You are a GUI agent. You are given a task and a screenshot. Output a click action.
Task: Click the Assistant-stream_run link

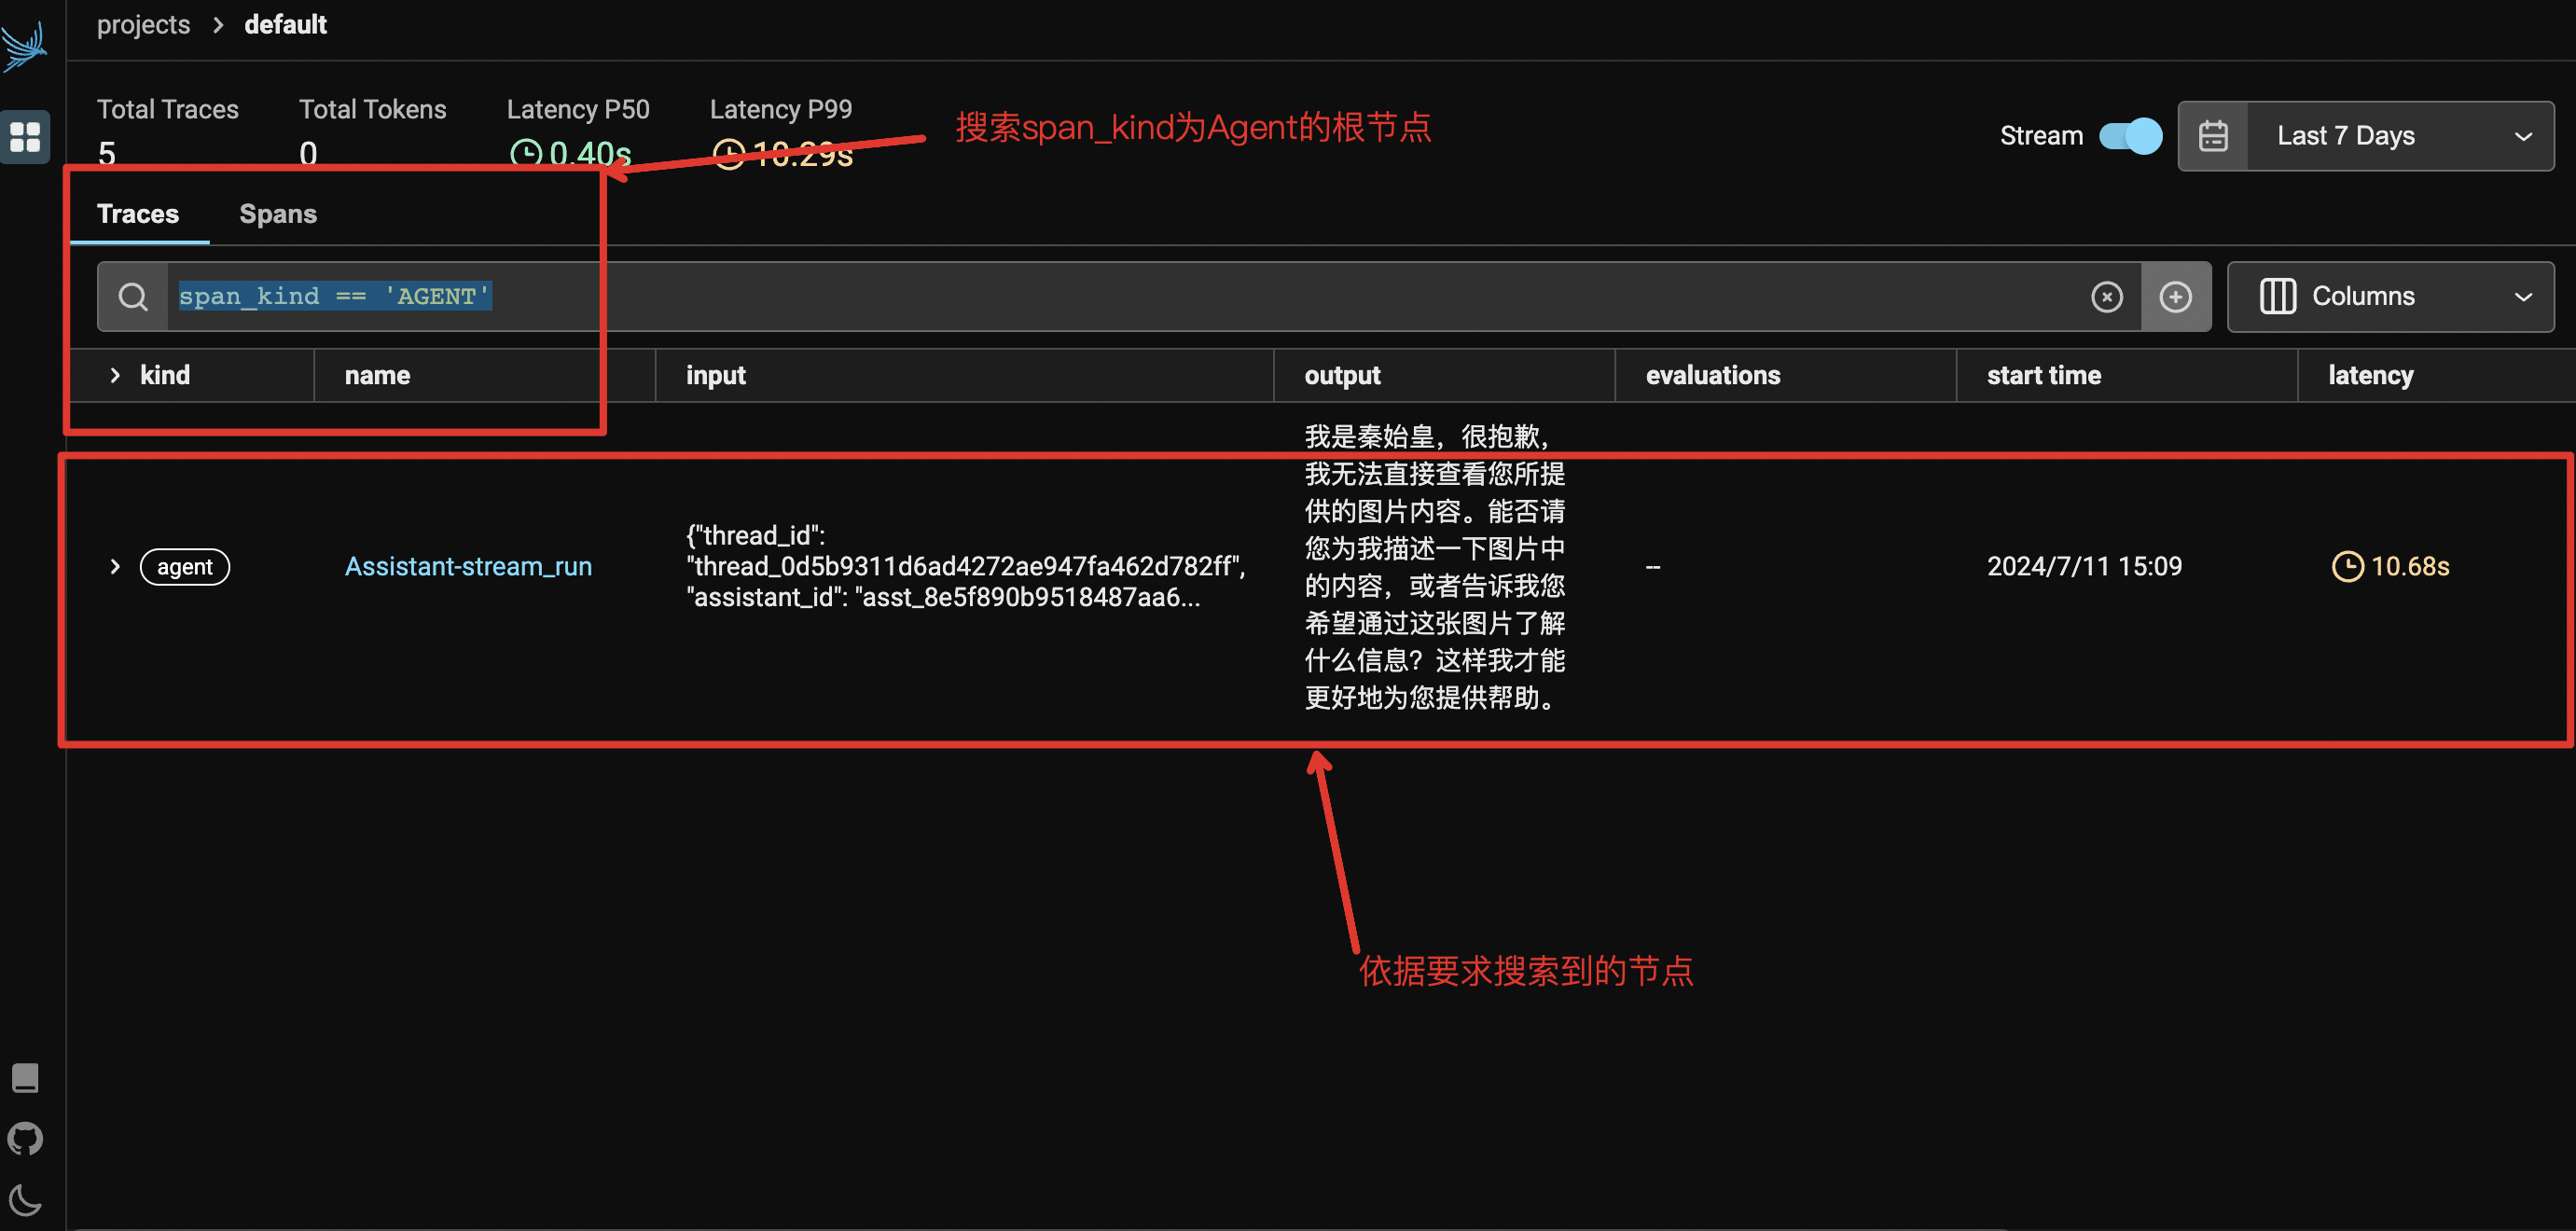468,565
